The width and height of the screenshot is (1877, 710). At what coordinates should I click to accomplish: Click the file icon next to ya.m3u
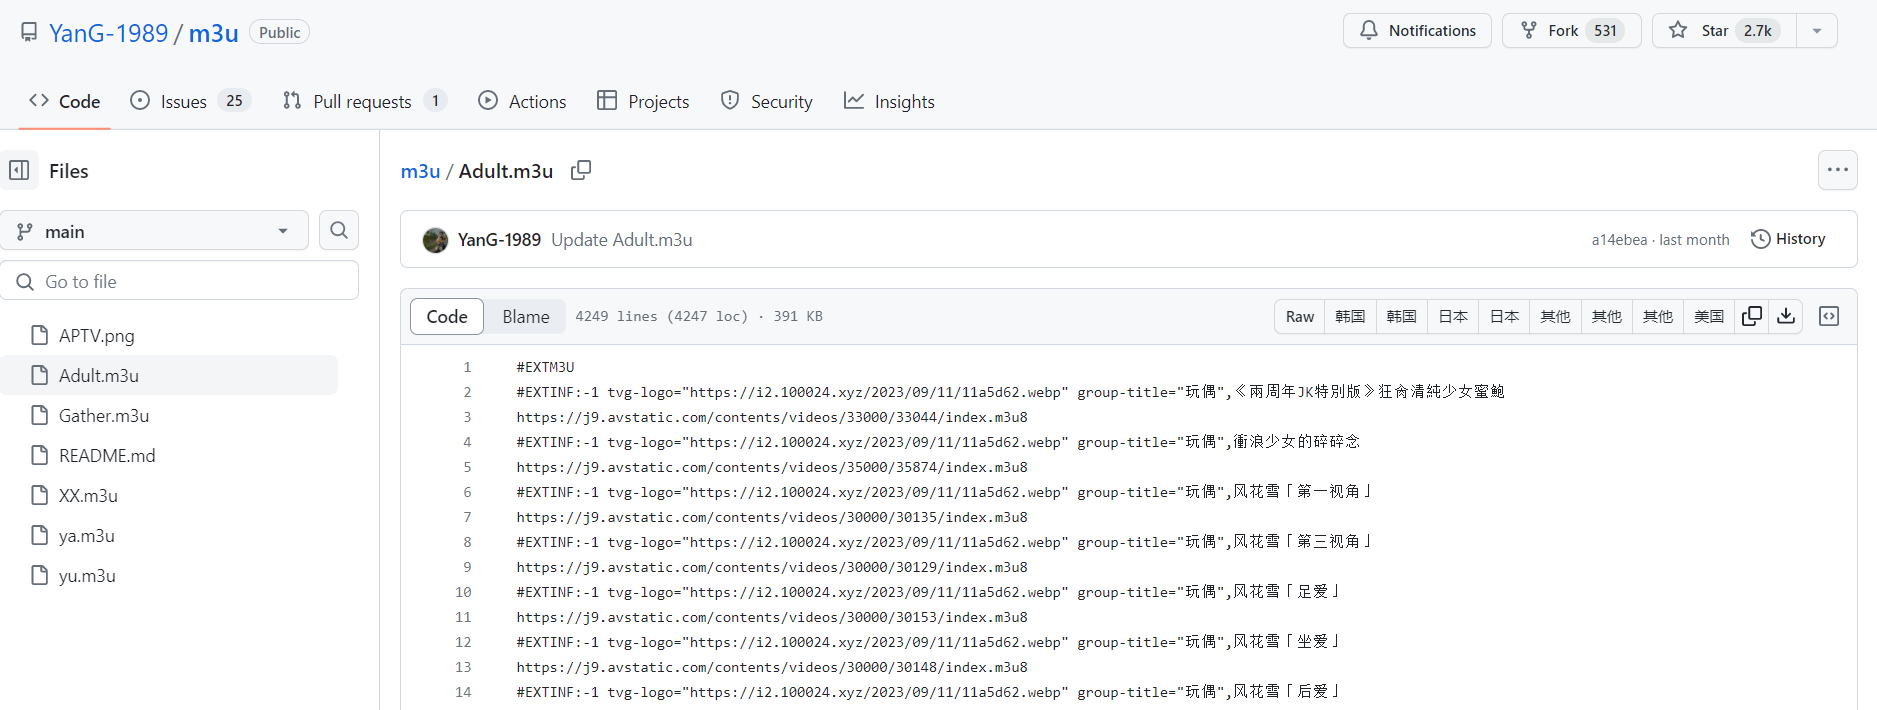pos(40,535)
